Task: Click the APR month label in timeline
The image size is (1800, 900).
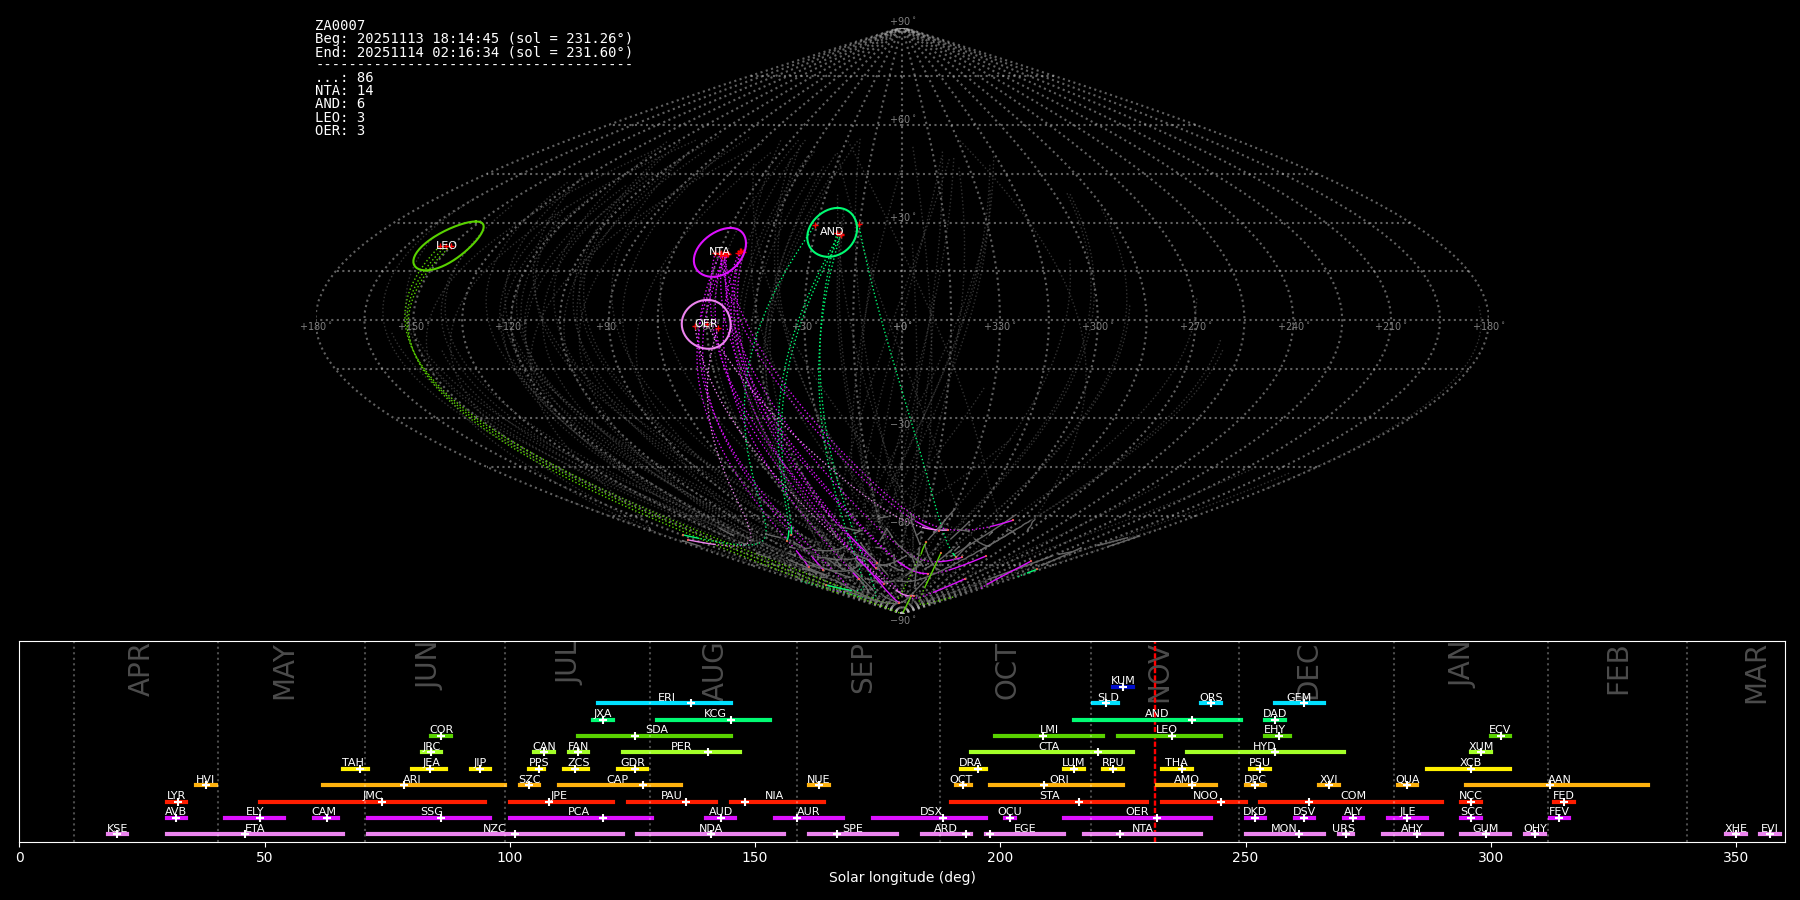Action: tap(139, 670)
